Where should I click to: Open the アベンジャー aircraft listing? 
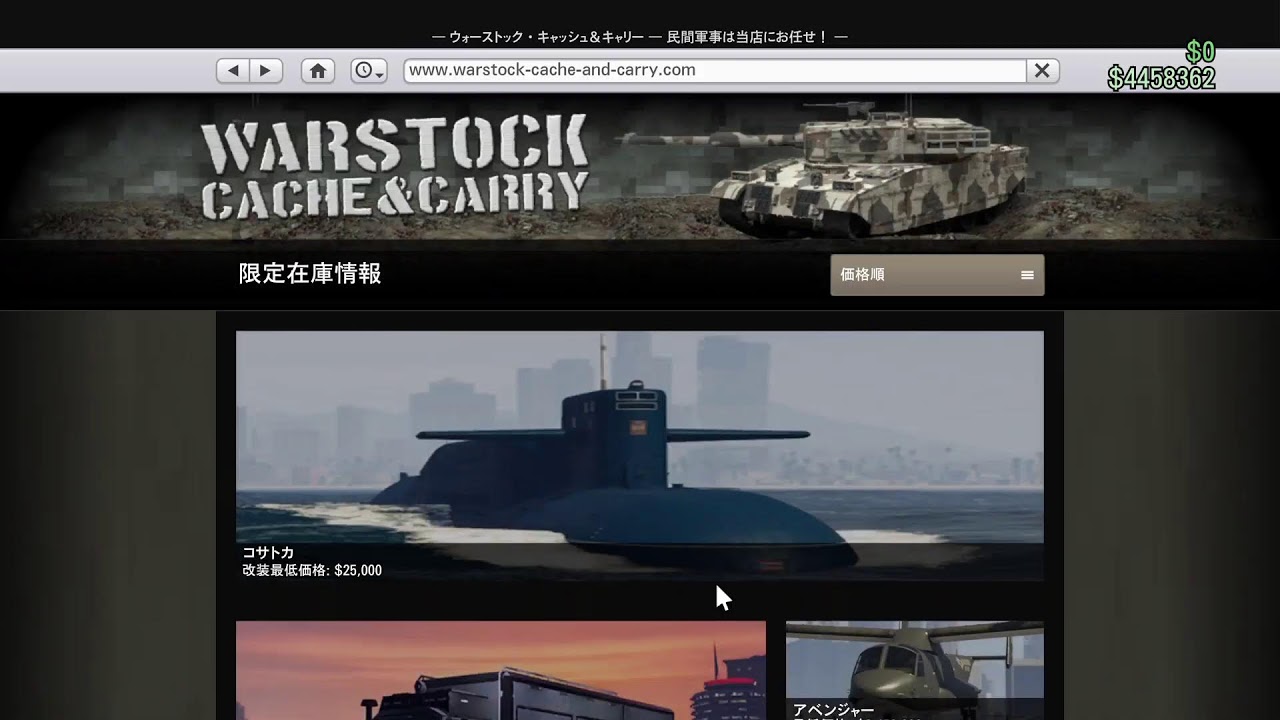[915, 670]
